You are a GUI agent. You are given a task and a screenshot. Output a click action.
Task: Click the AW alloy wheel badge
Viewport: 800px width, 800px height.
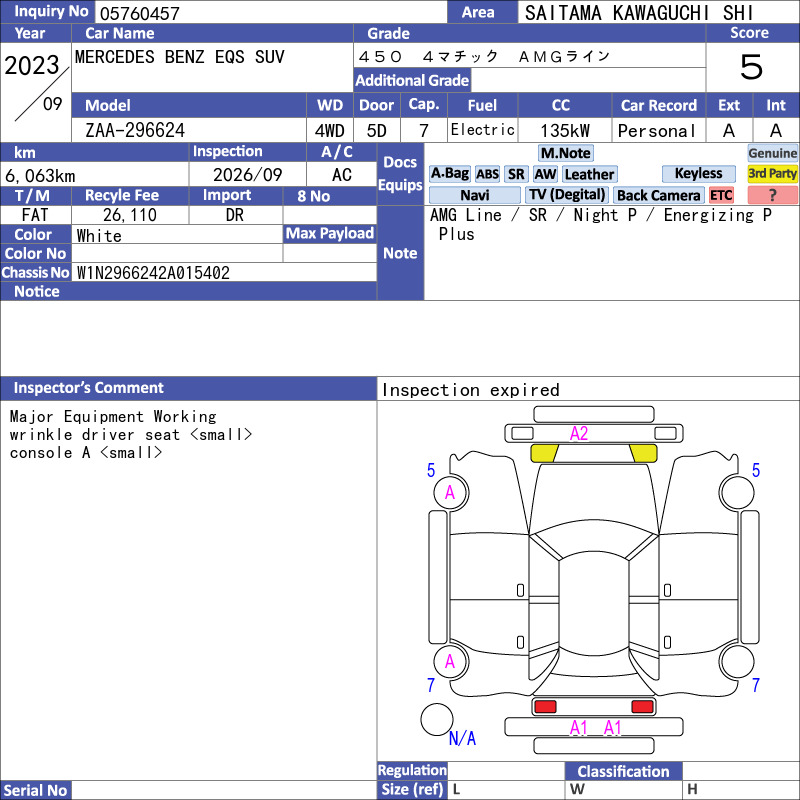coord(545,174)
